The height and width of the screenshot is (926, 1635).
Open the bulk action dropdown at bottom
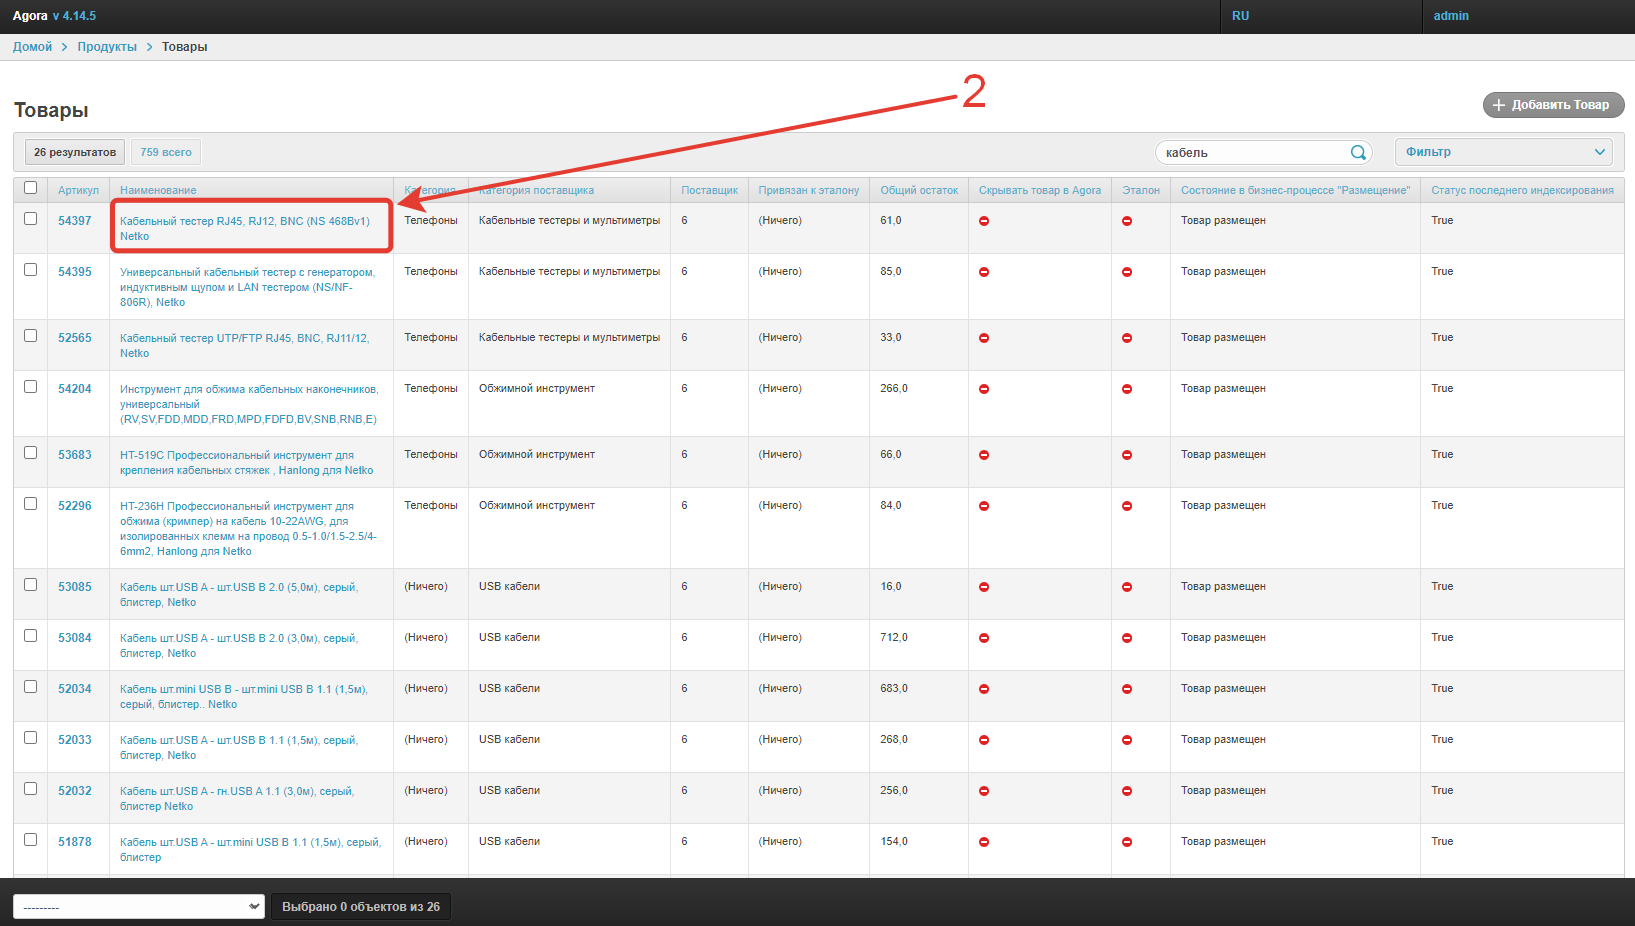[x=139, y=907]
